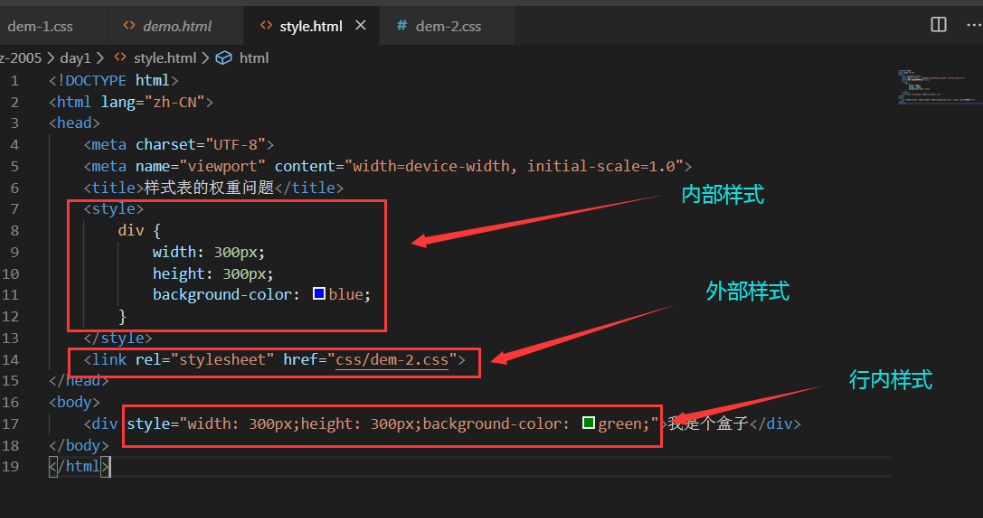Open the editor more actions menu
Viewport: 983px width, 518px height.
pyautogui.click(x=974, y=25)
